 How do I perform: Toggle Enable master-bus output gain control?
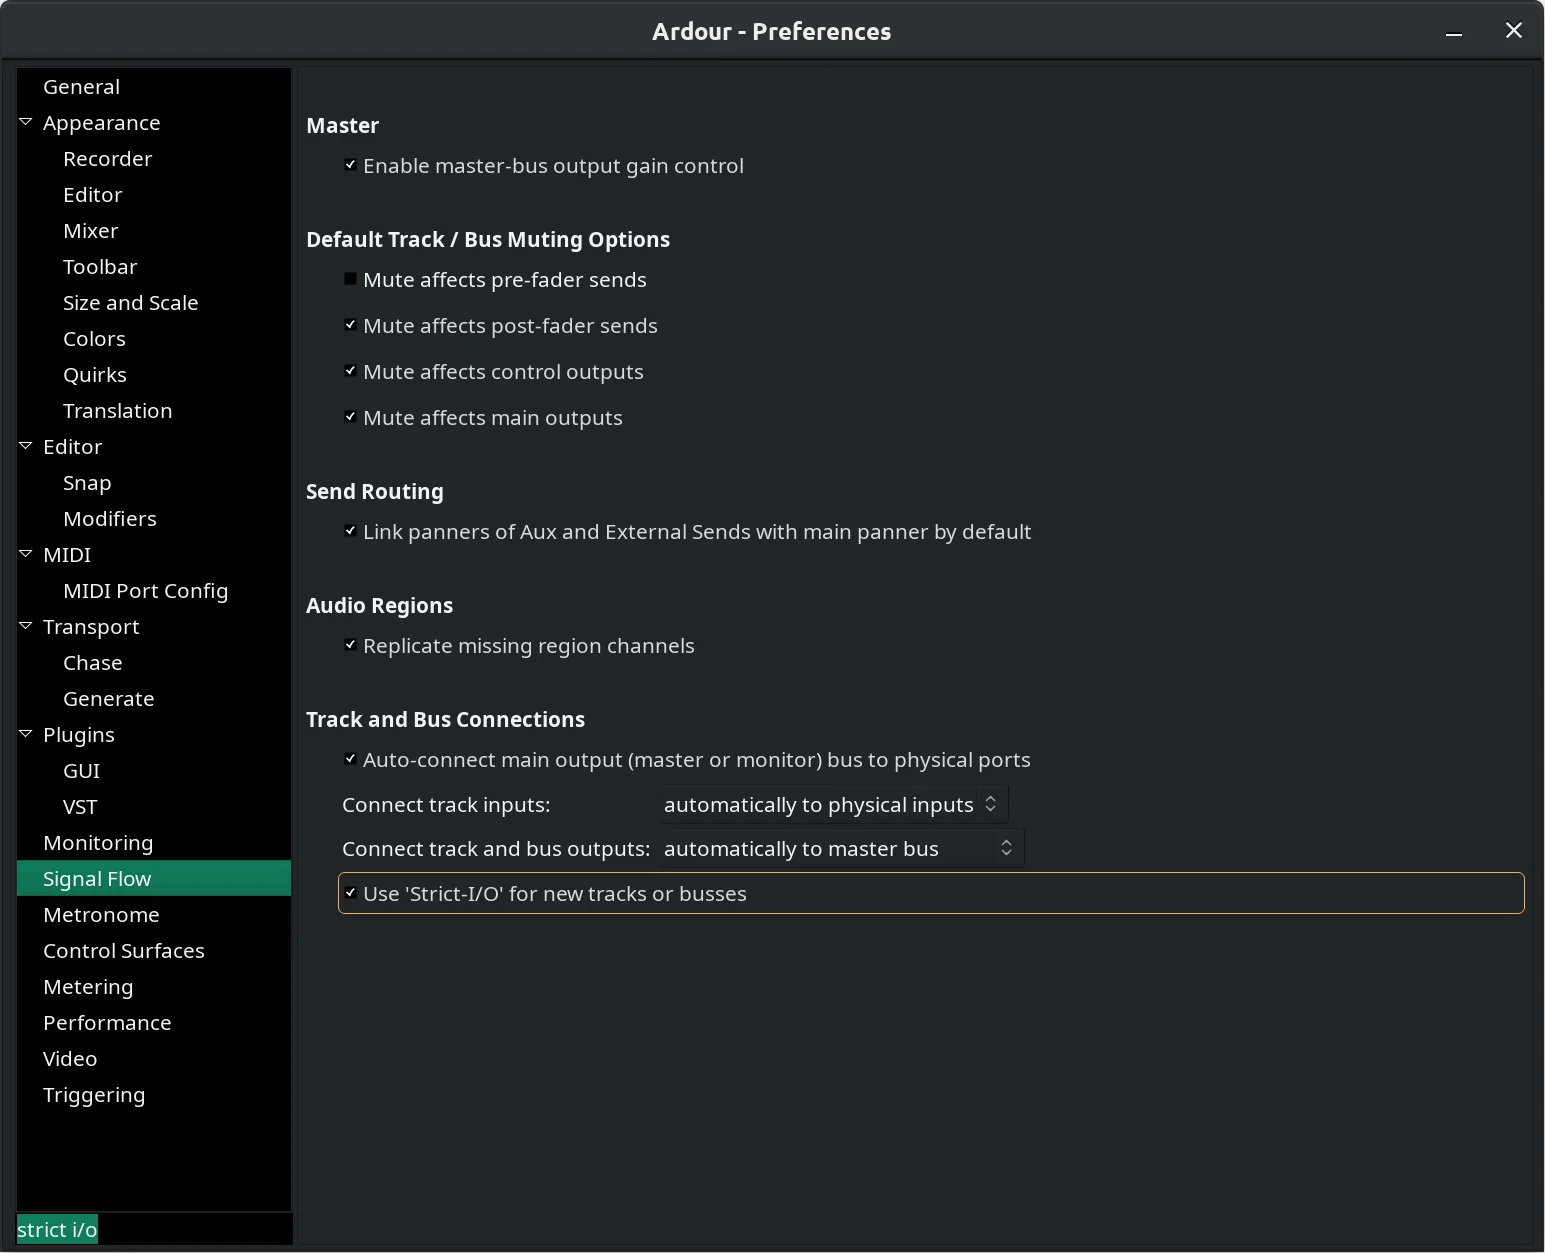click(350, 165)
